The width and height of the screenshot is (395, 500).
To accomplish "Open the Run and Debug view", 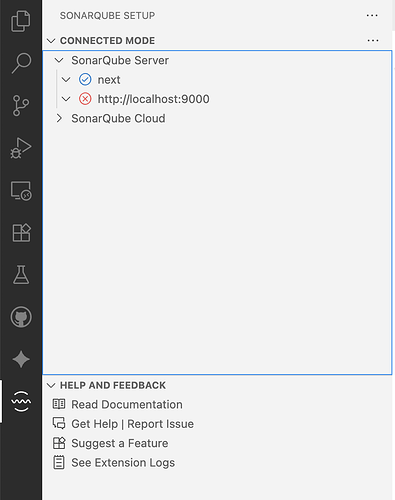I will coord(21,148).
